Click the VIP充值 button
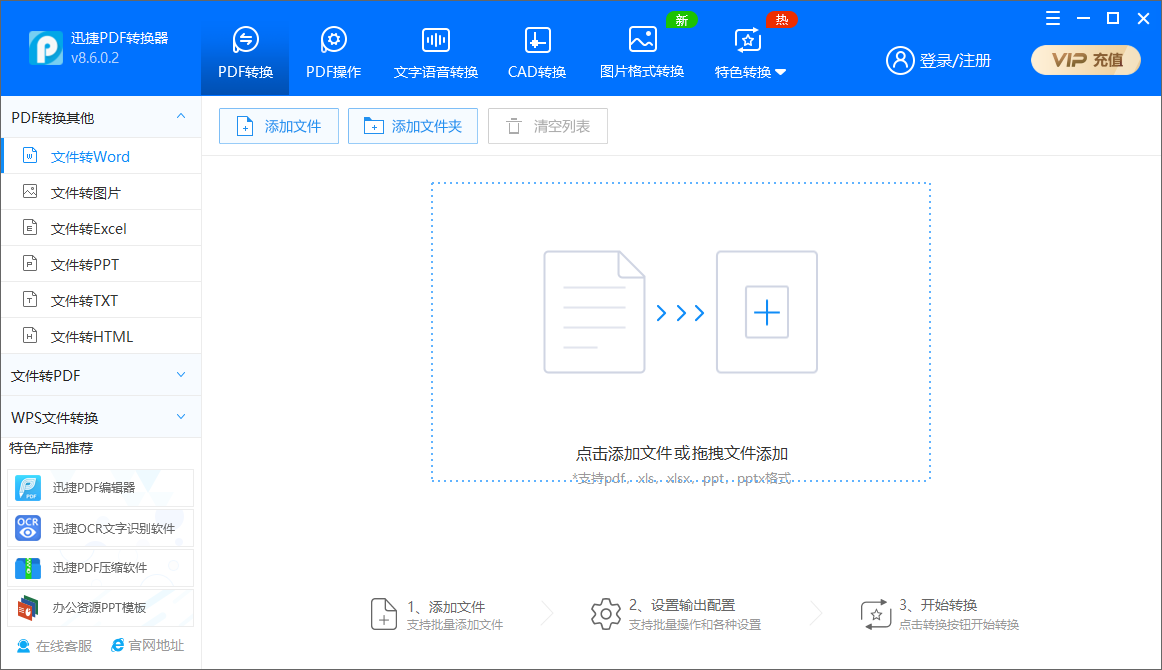 (x=1086, y=60)
